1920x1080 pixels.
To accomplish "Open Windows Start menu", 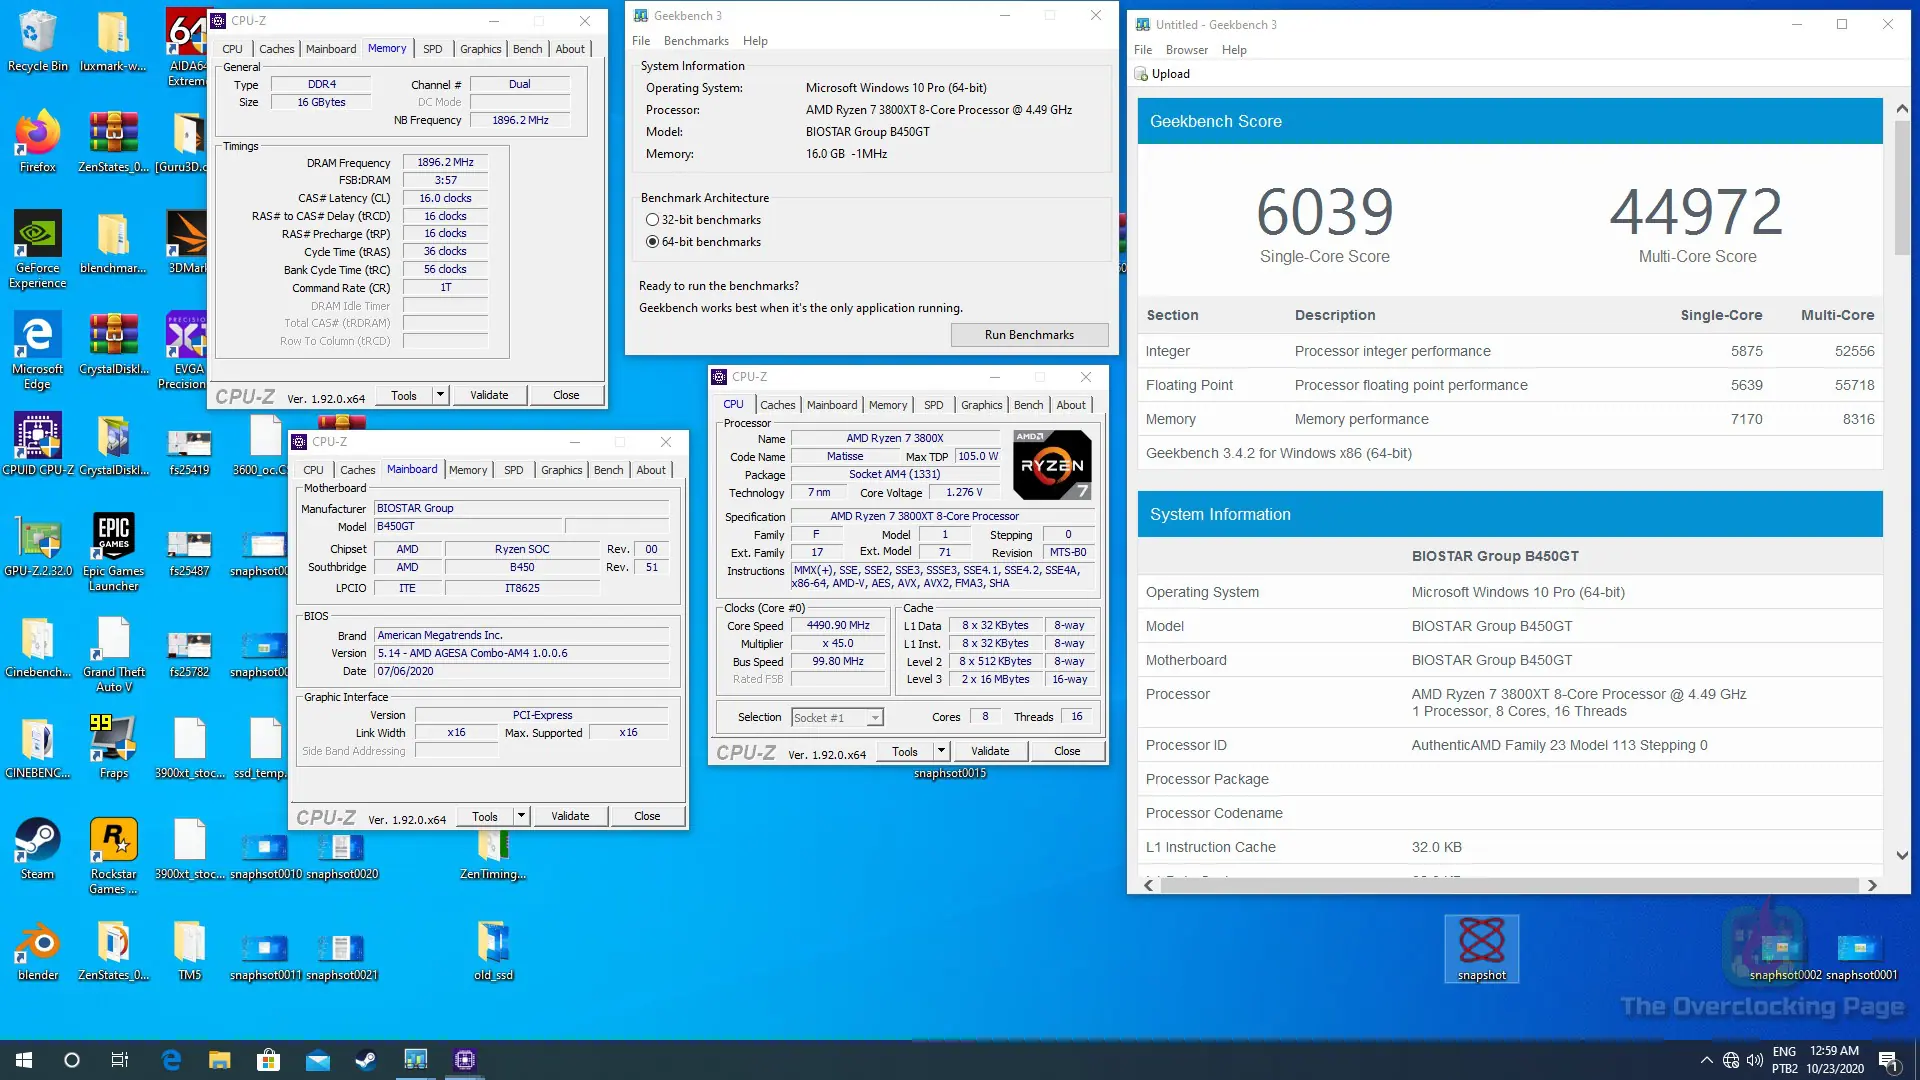I will [24, 1060].
